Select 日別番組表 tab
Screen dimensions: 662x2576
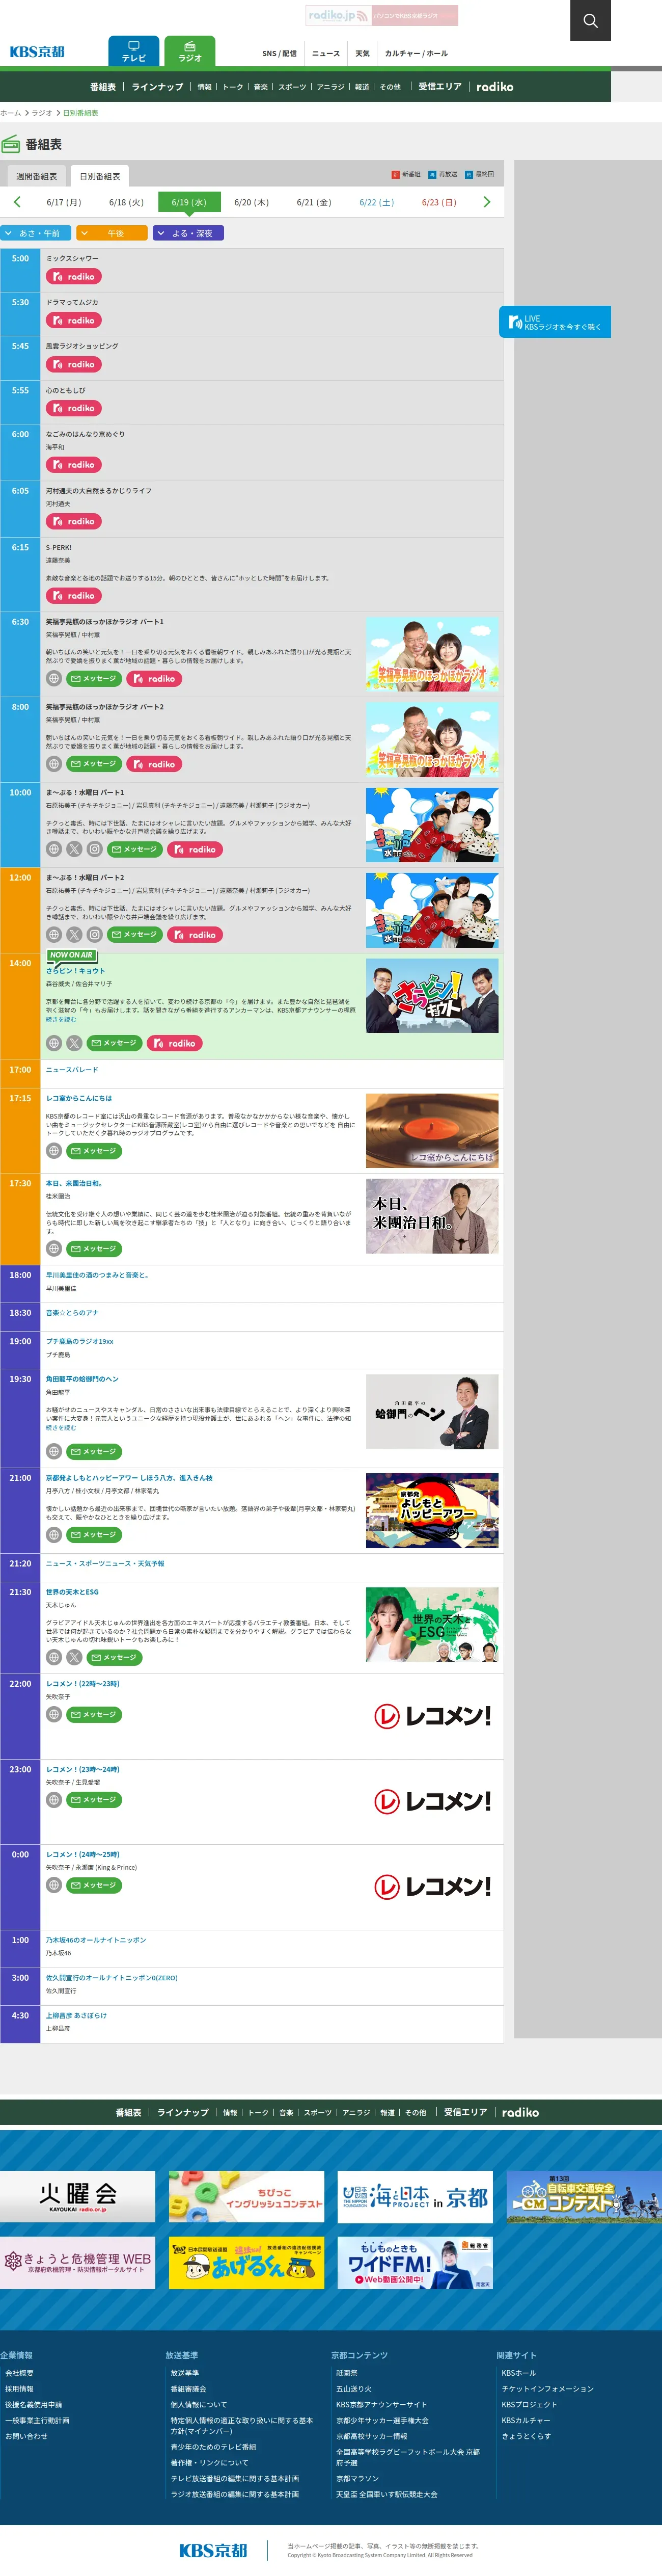pyautogui.click(x=100, y=176)
